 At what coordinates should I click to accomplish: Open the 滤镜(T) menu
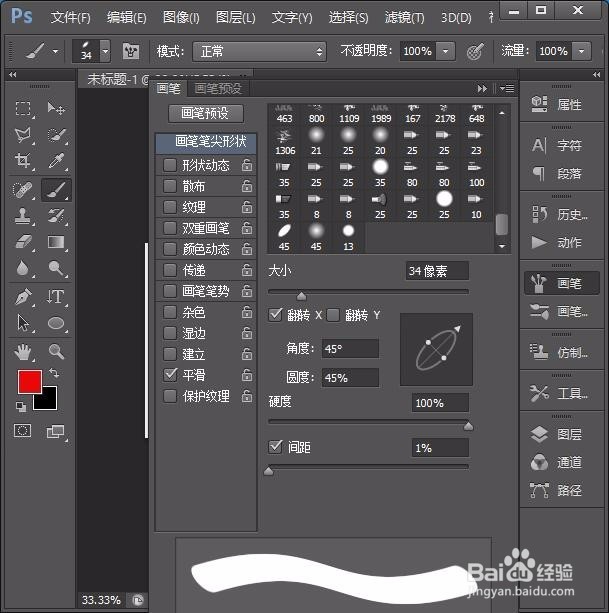click(x=404, y=18)
